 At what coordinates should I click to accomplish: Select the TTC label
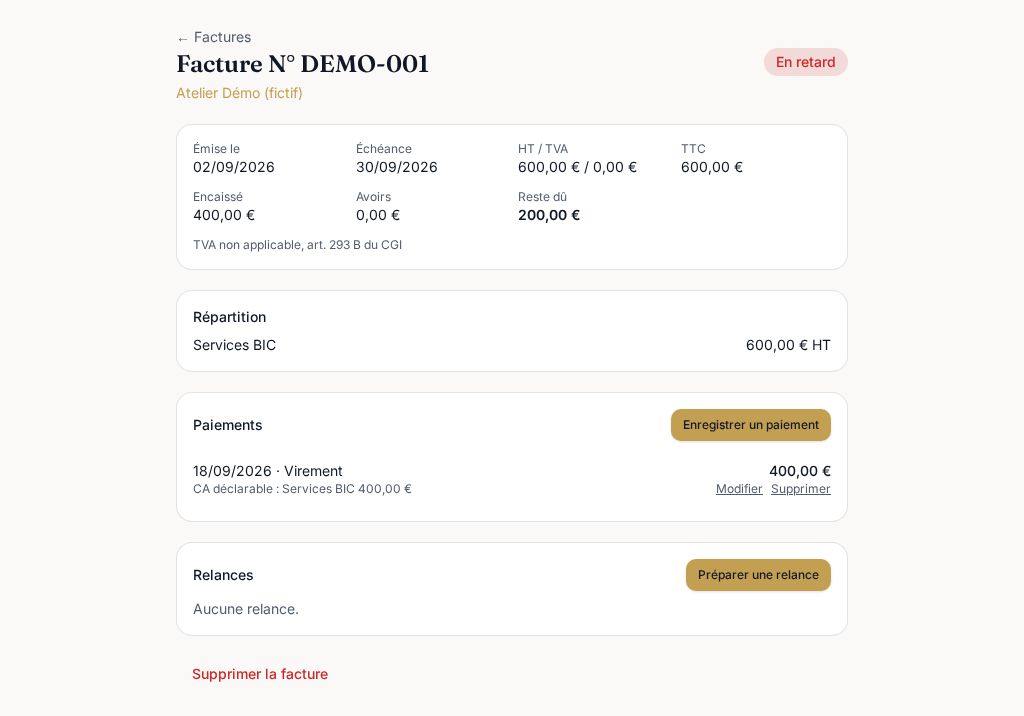[x=693, y=149]
